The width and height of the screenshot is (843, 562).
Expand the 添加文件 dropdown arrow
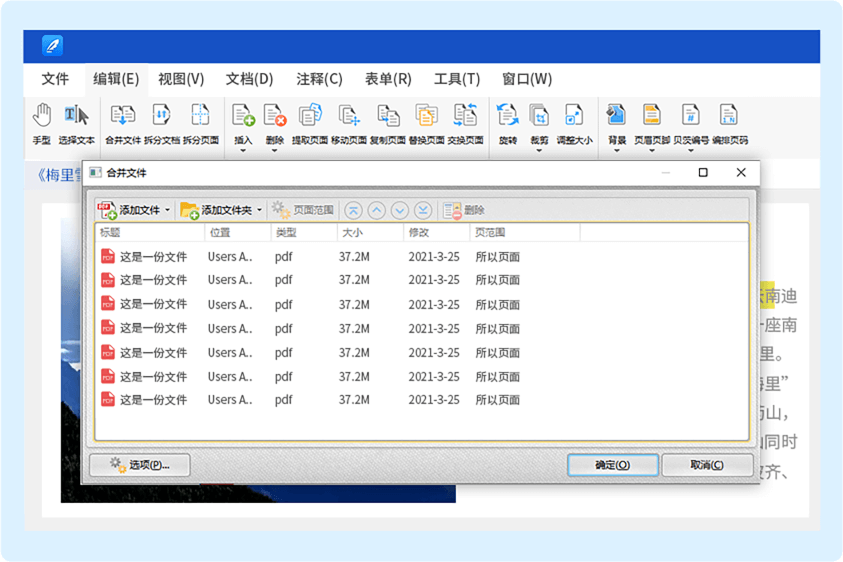pos(167,210)
